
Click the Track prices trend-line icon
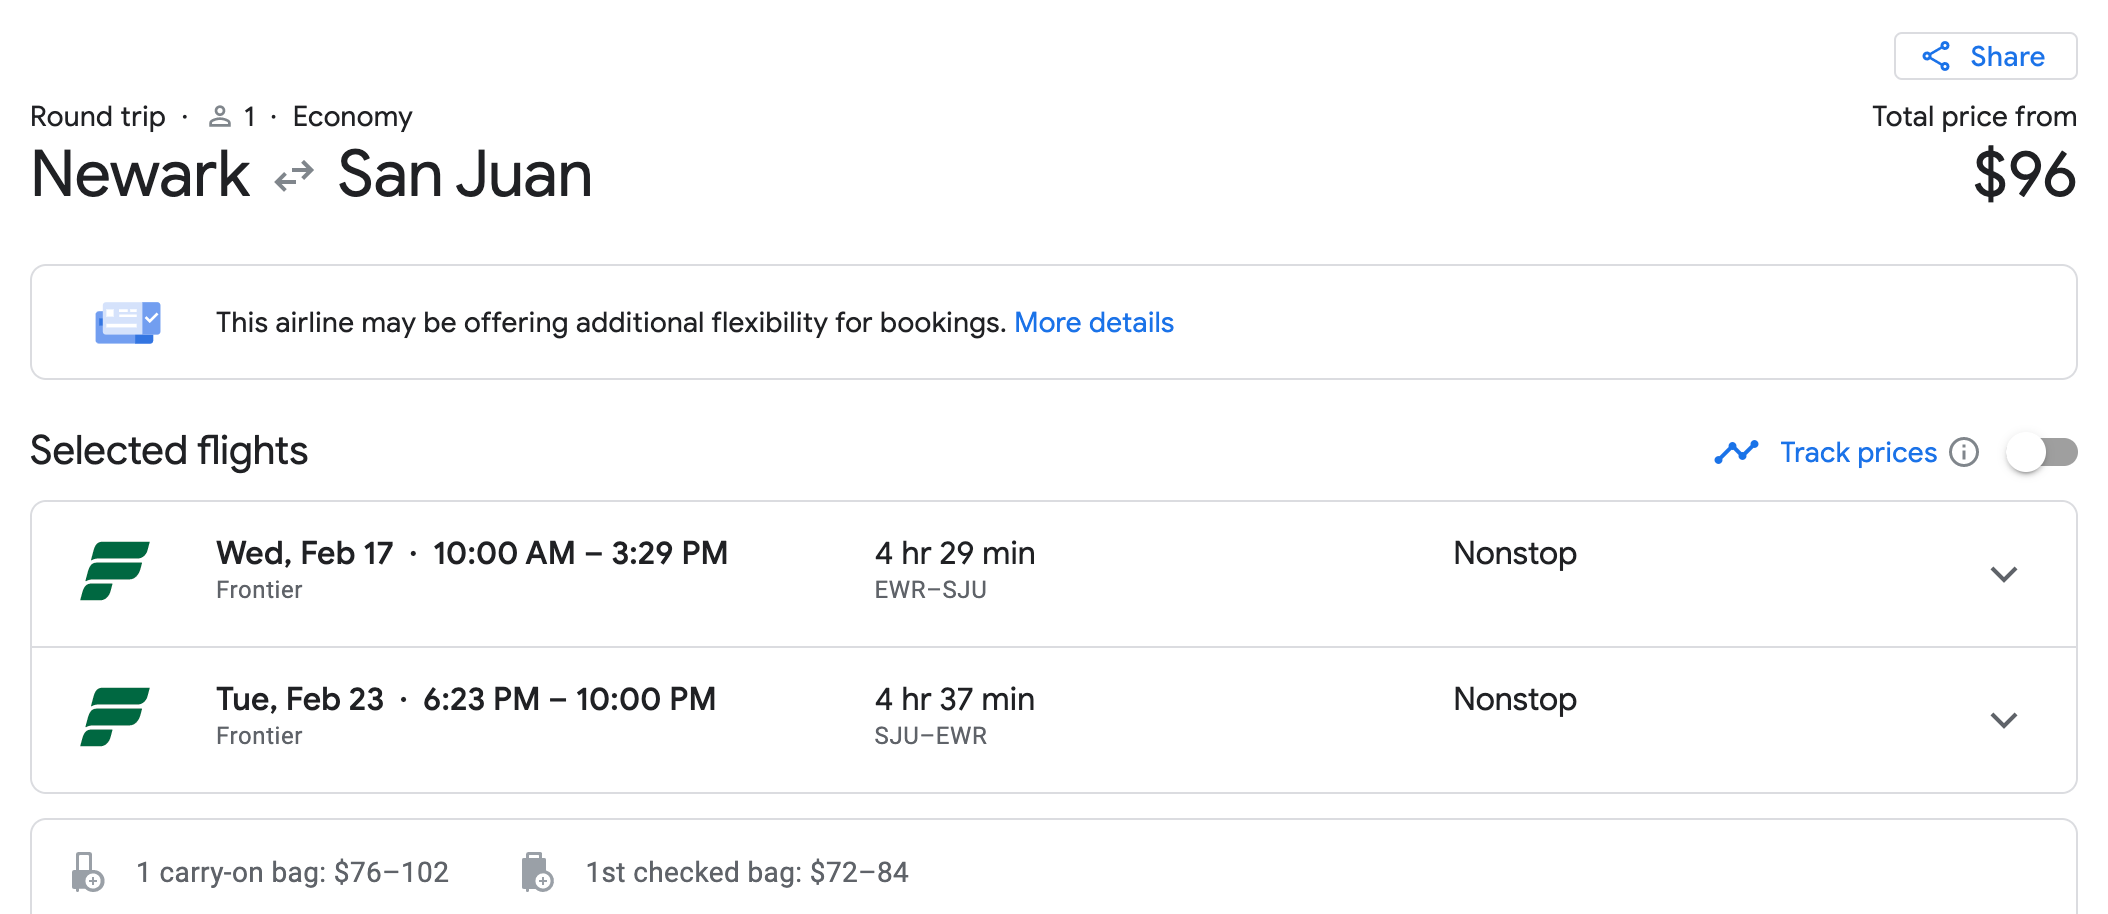tap(1736, 452)
